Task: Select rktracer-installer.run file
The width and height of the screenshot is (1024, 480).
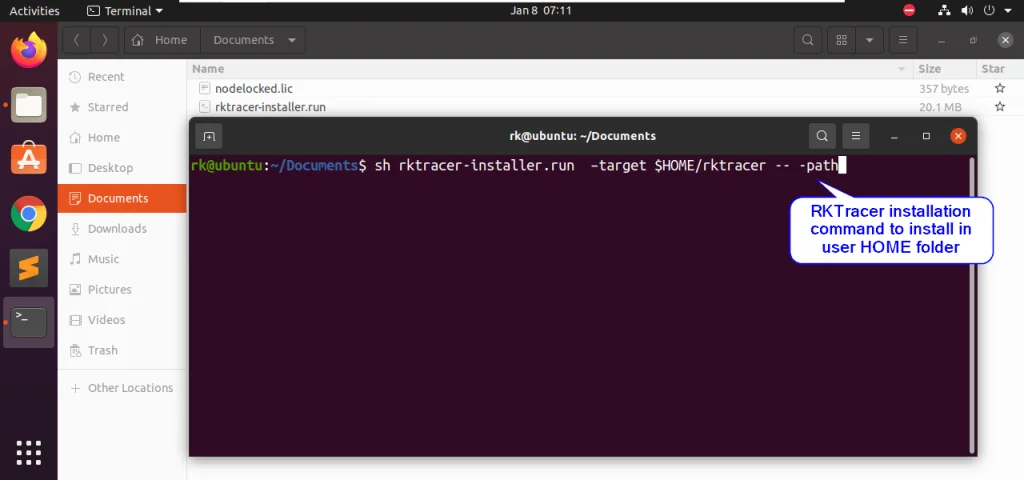Action: click(x=270, y=106)
